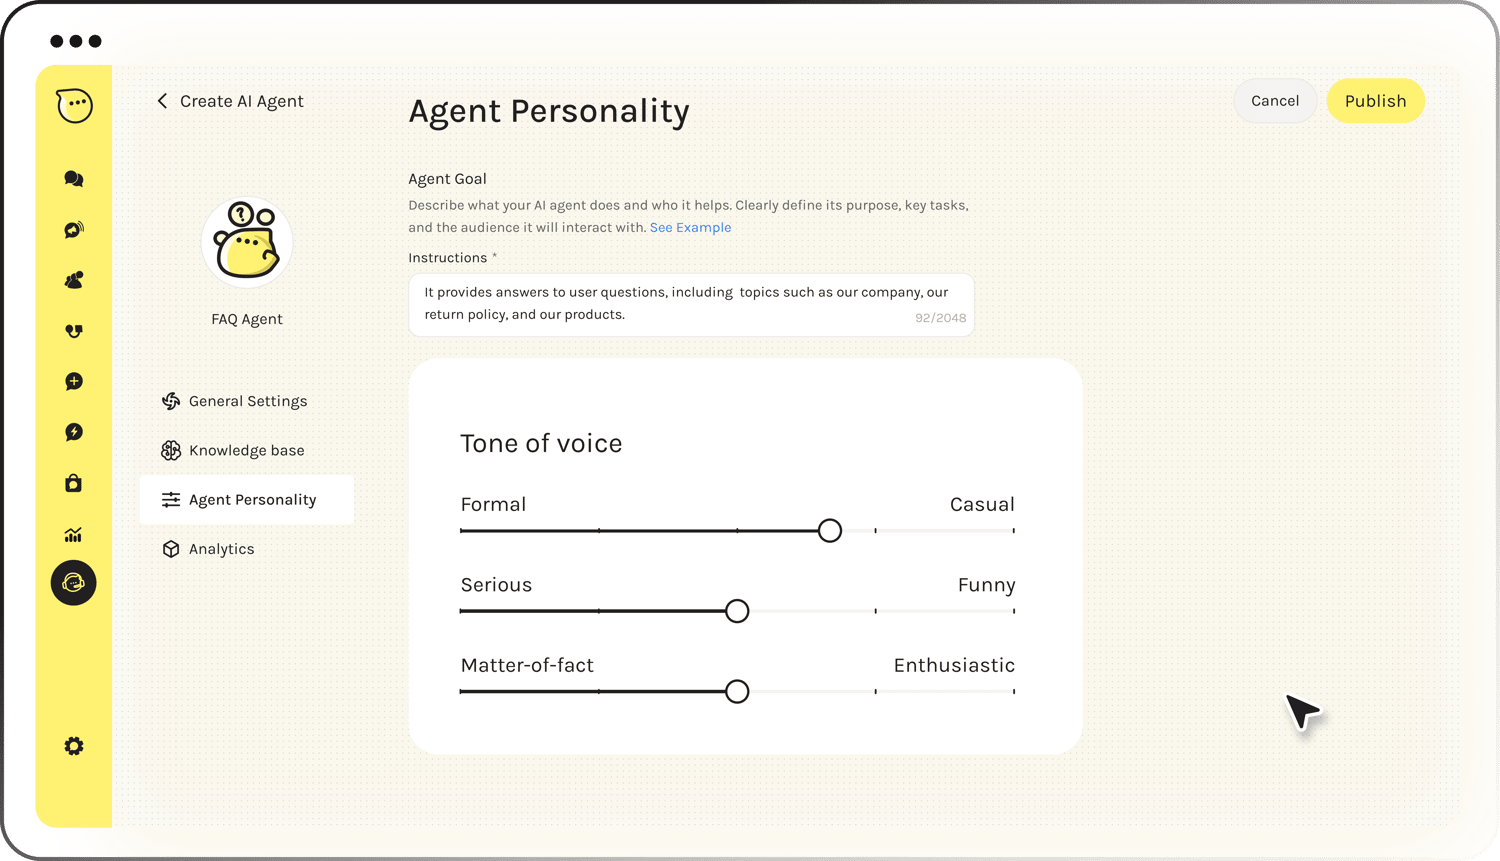Click the support headset icon in the sidebar
Viewport: 1500px width, 861px height.
(73, 331)
